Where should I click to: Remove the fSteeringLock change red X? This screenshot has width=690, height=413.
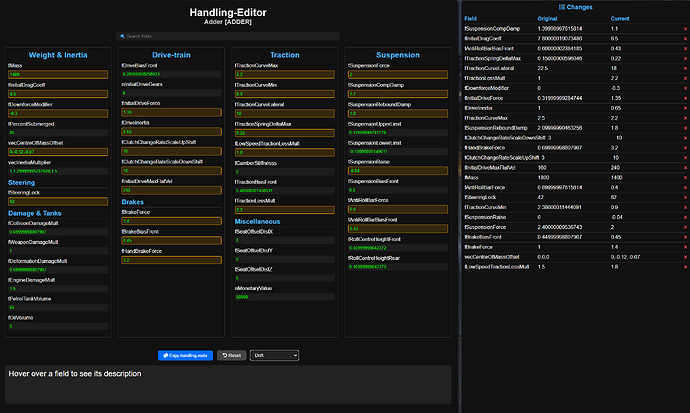(685, 197)
